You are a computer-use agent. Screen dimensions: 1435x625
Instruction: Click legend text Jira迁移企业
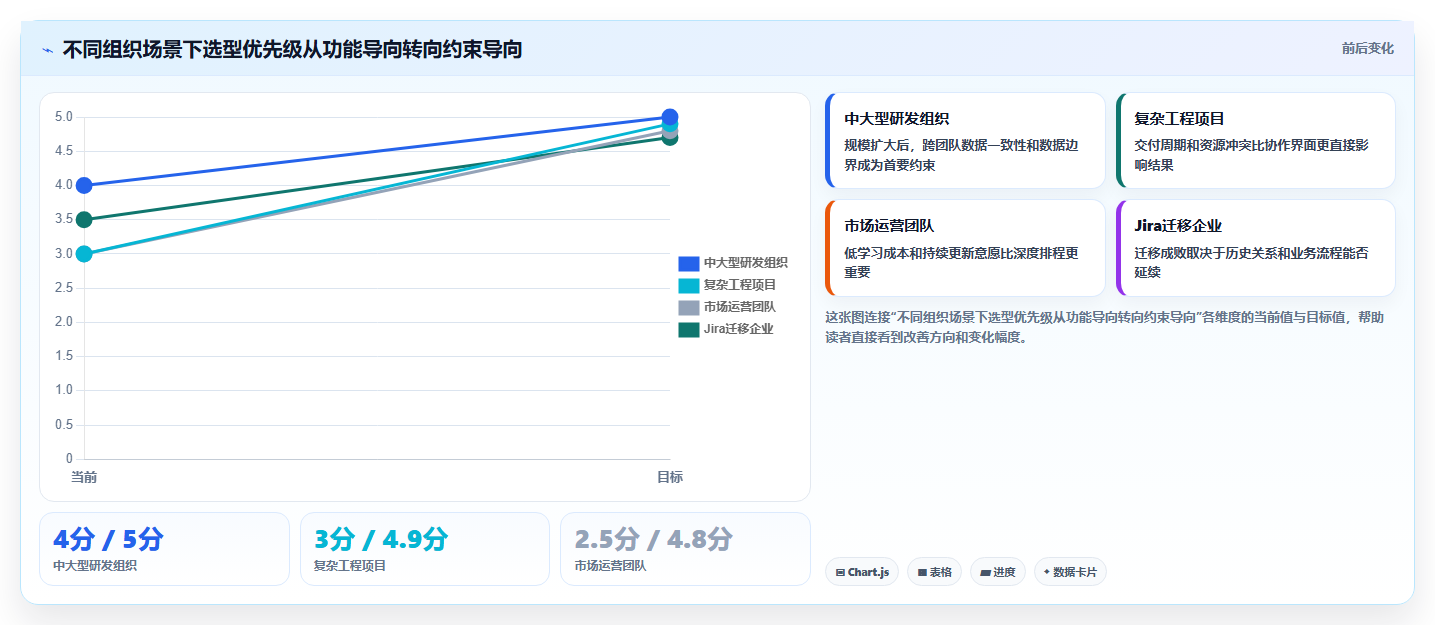739,329
